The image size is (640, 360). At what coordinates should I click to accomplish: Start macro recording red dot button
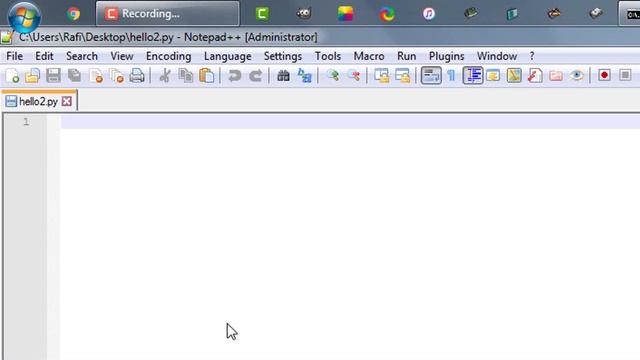tap(604, 76)
